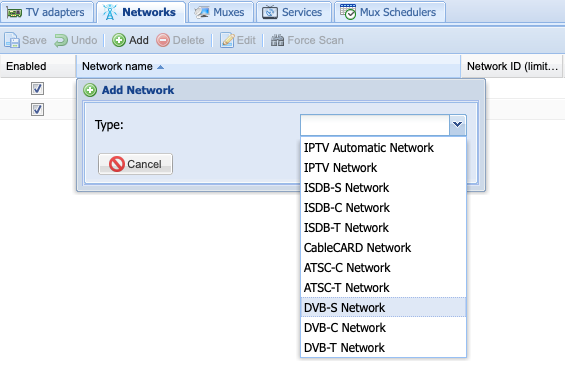This screenshot has width=565, height=376.
Task: Click the Muxes tab icon
Action: [202, 13]
